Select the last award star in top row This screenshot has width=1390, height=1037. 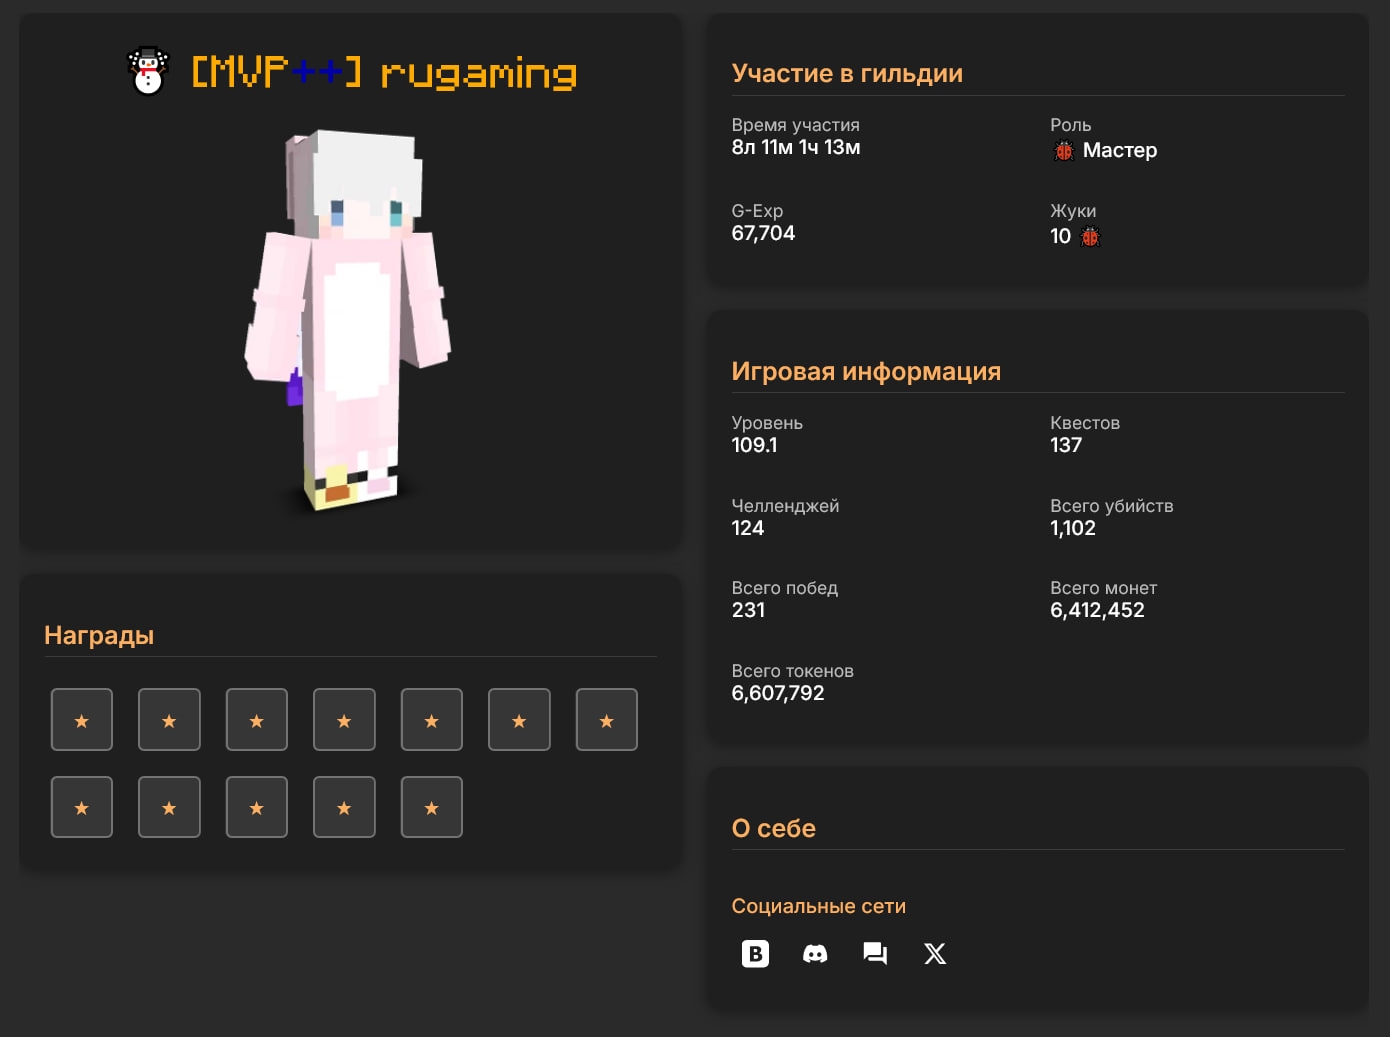[606, 720]
